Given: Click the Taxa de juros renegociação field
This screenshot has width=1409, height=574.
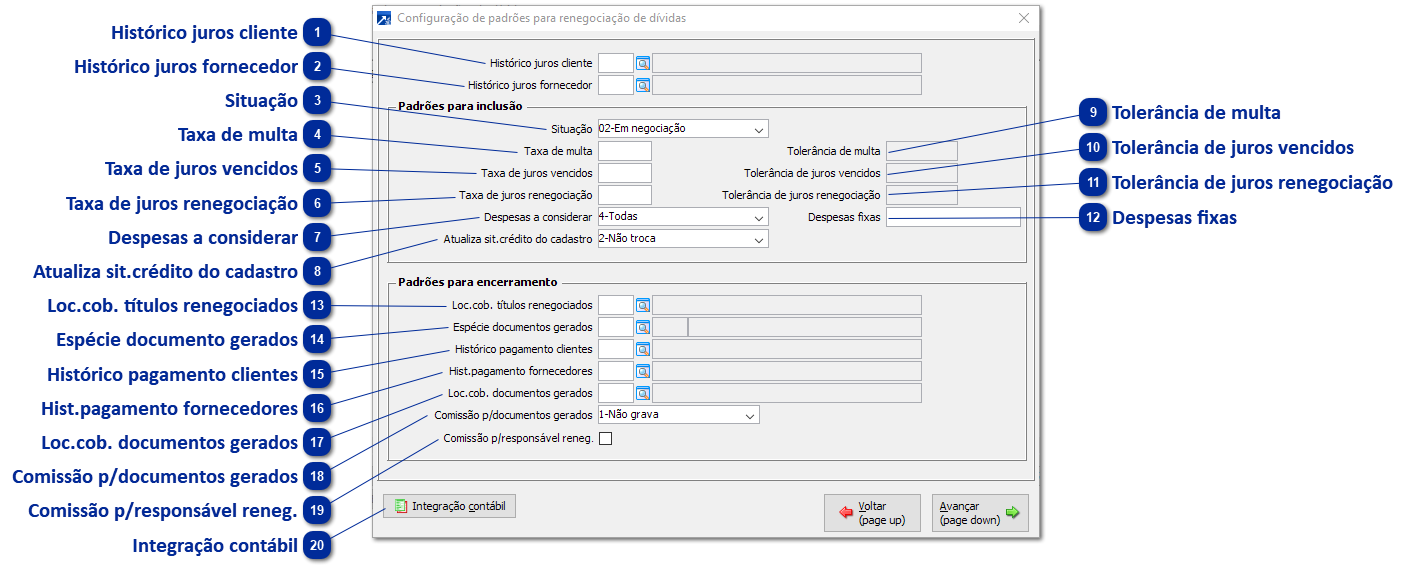Looking at the screenshot, I should pyautogui.click(x=624, y=195).
